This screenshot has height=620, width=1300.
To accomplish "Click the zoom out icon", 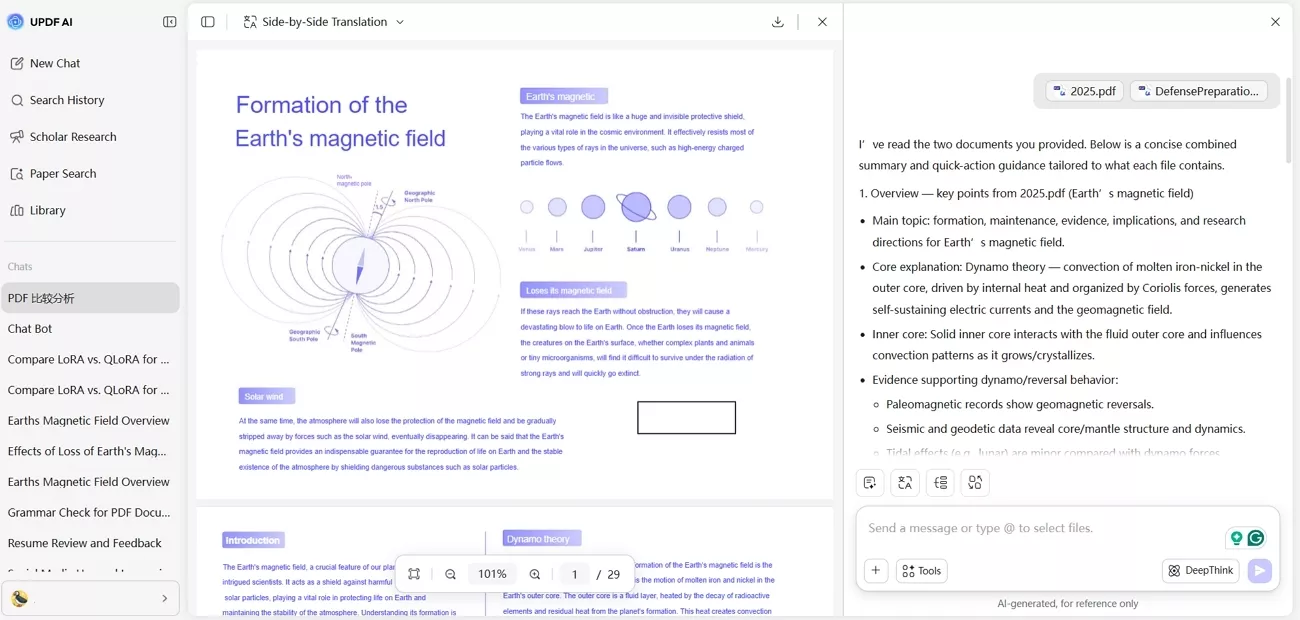I will tap(450, 573).
